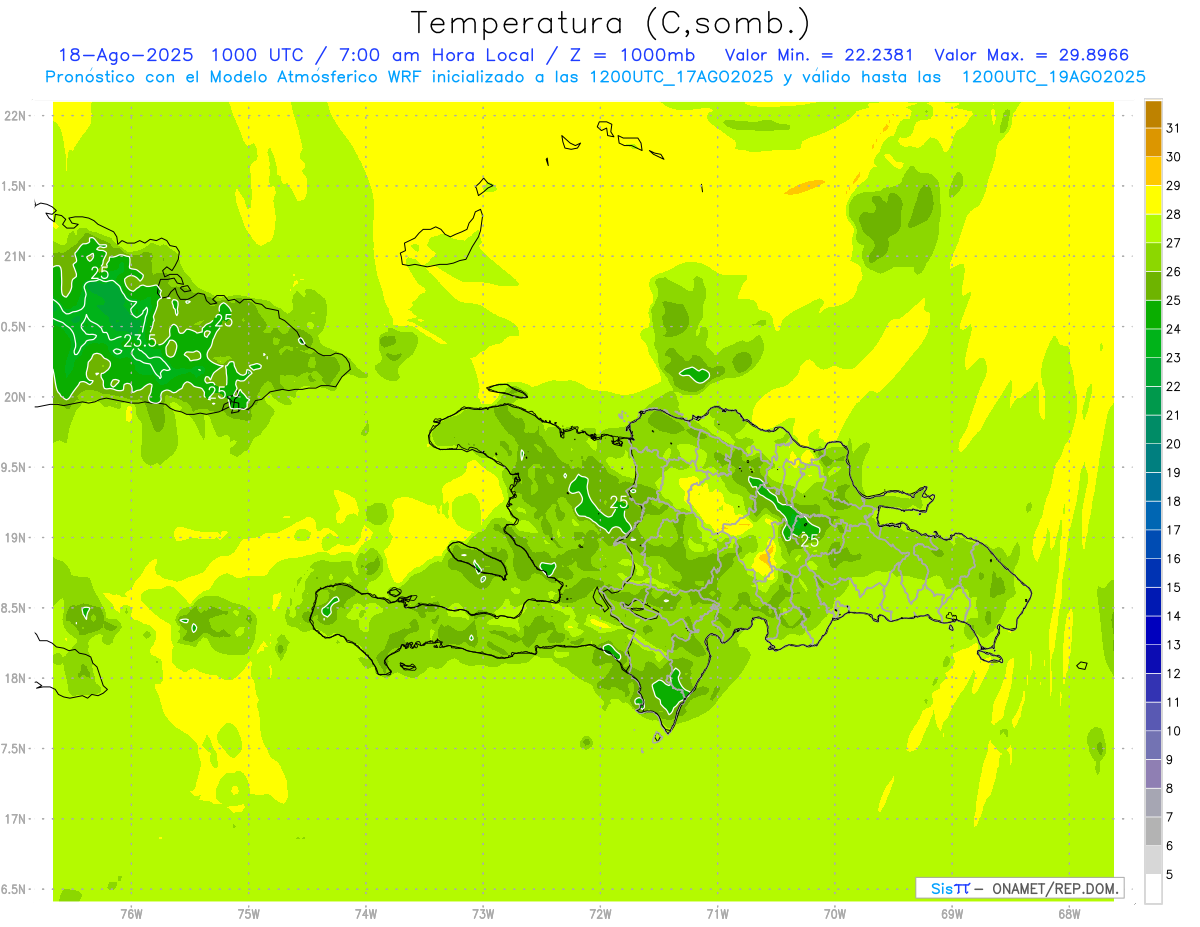Click the color scale label '9'
This screenshot has width=1200, height=927.
click(1169, 760)
